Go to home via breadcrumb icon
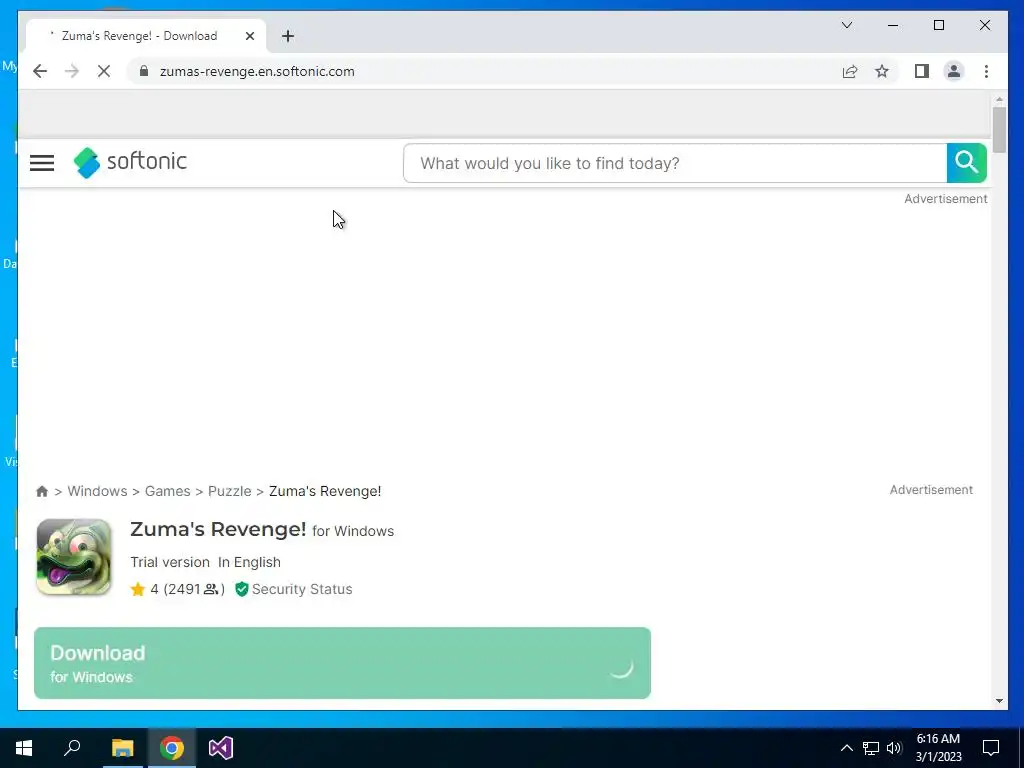This screenshot has width=1024, height=768. [42, 491]
